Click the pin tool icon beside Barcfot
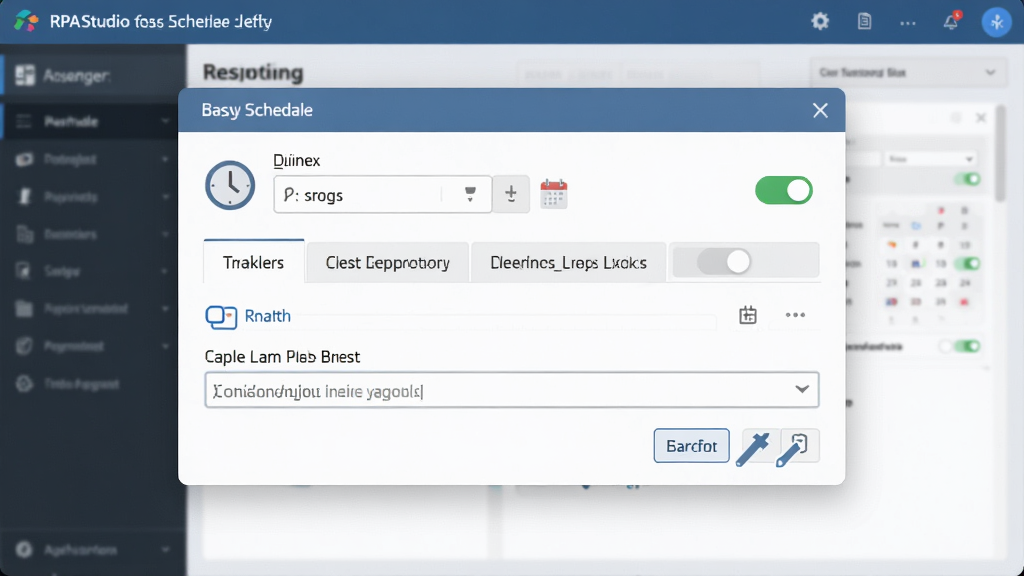1024x576 pixels. point(754,447)
